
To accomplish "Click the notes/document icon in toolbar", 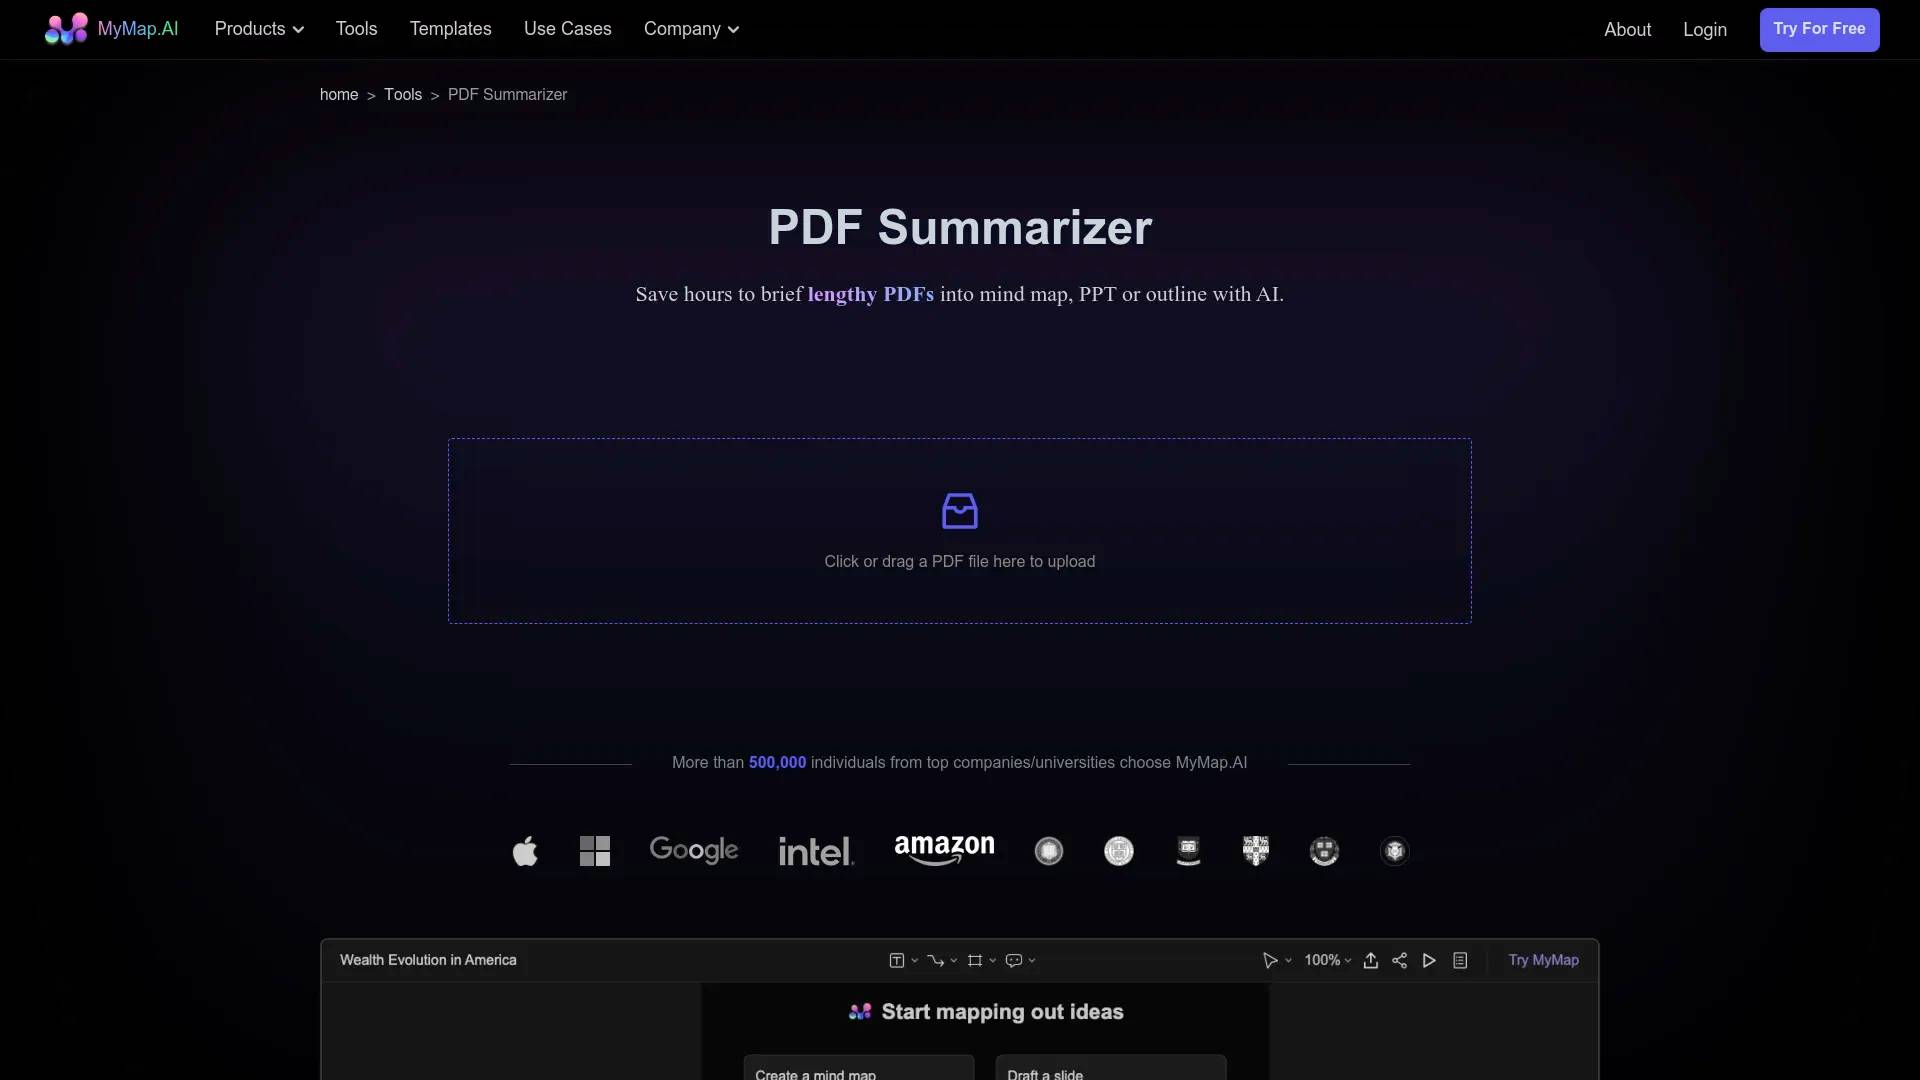I will point(1460,959).
